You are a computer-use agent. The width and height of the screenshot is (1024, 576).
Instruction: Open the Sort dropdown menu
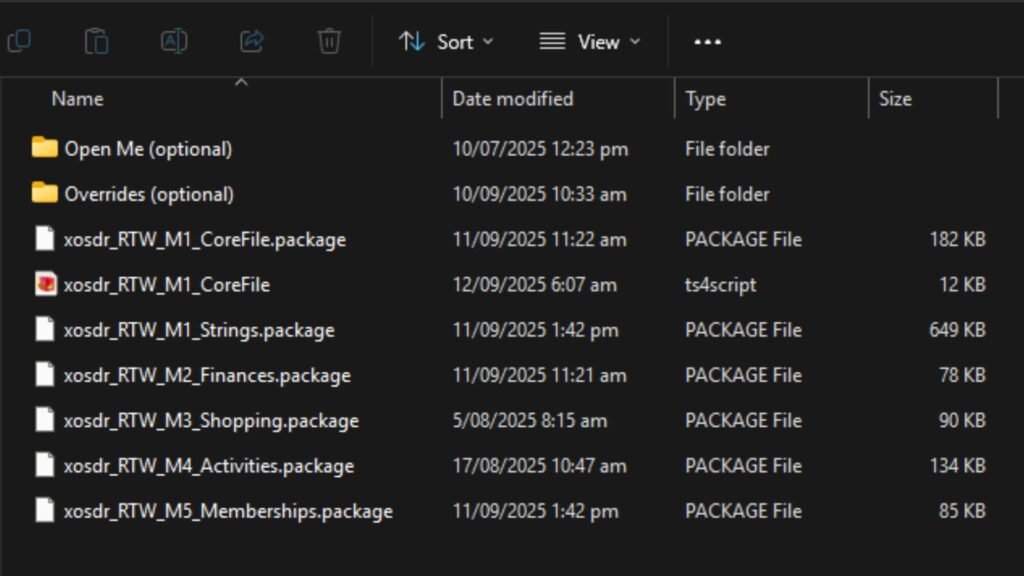[445, 42]
